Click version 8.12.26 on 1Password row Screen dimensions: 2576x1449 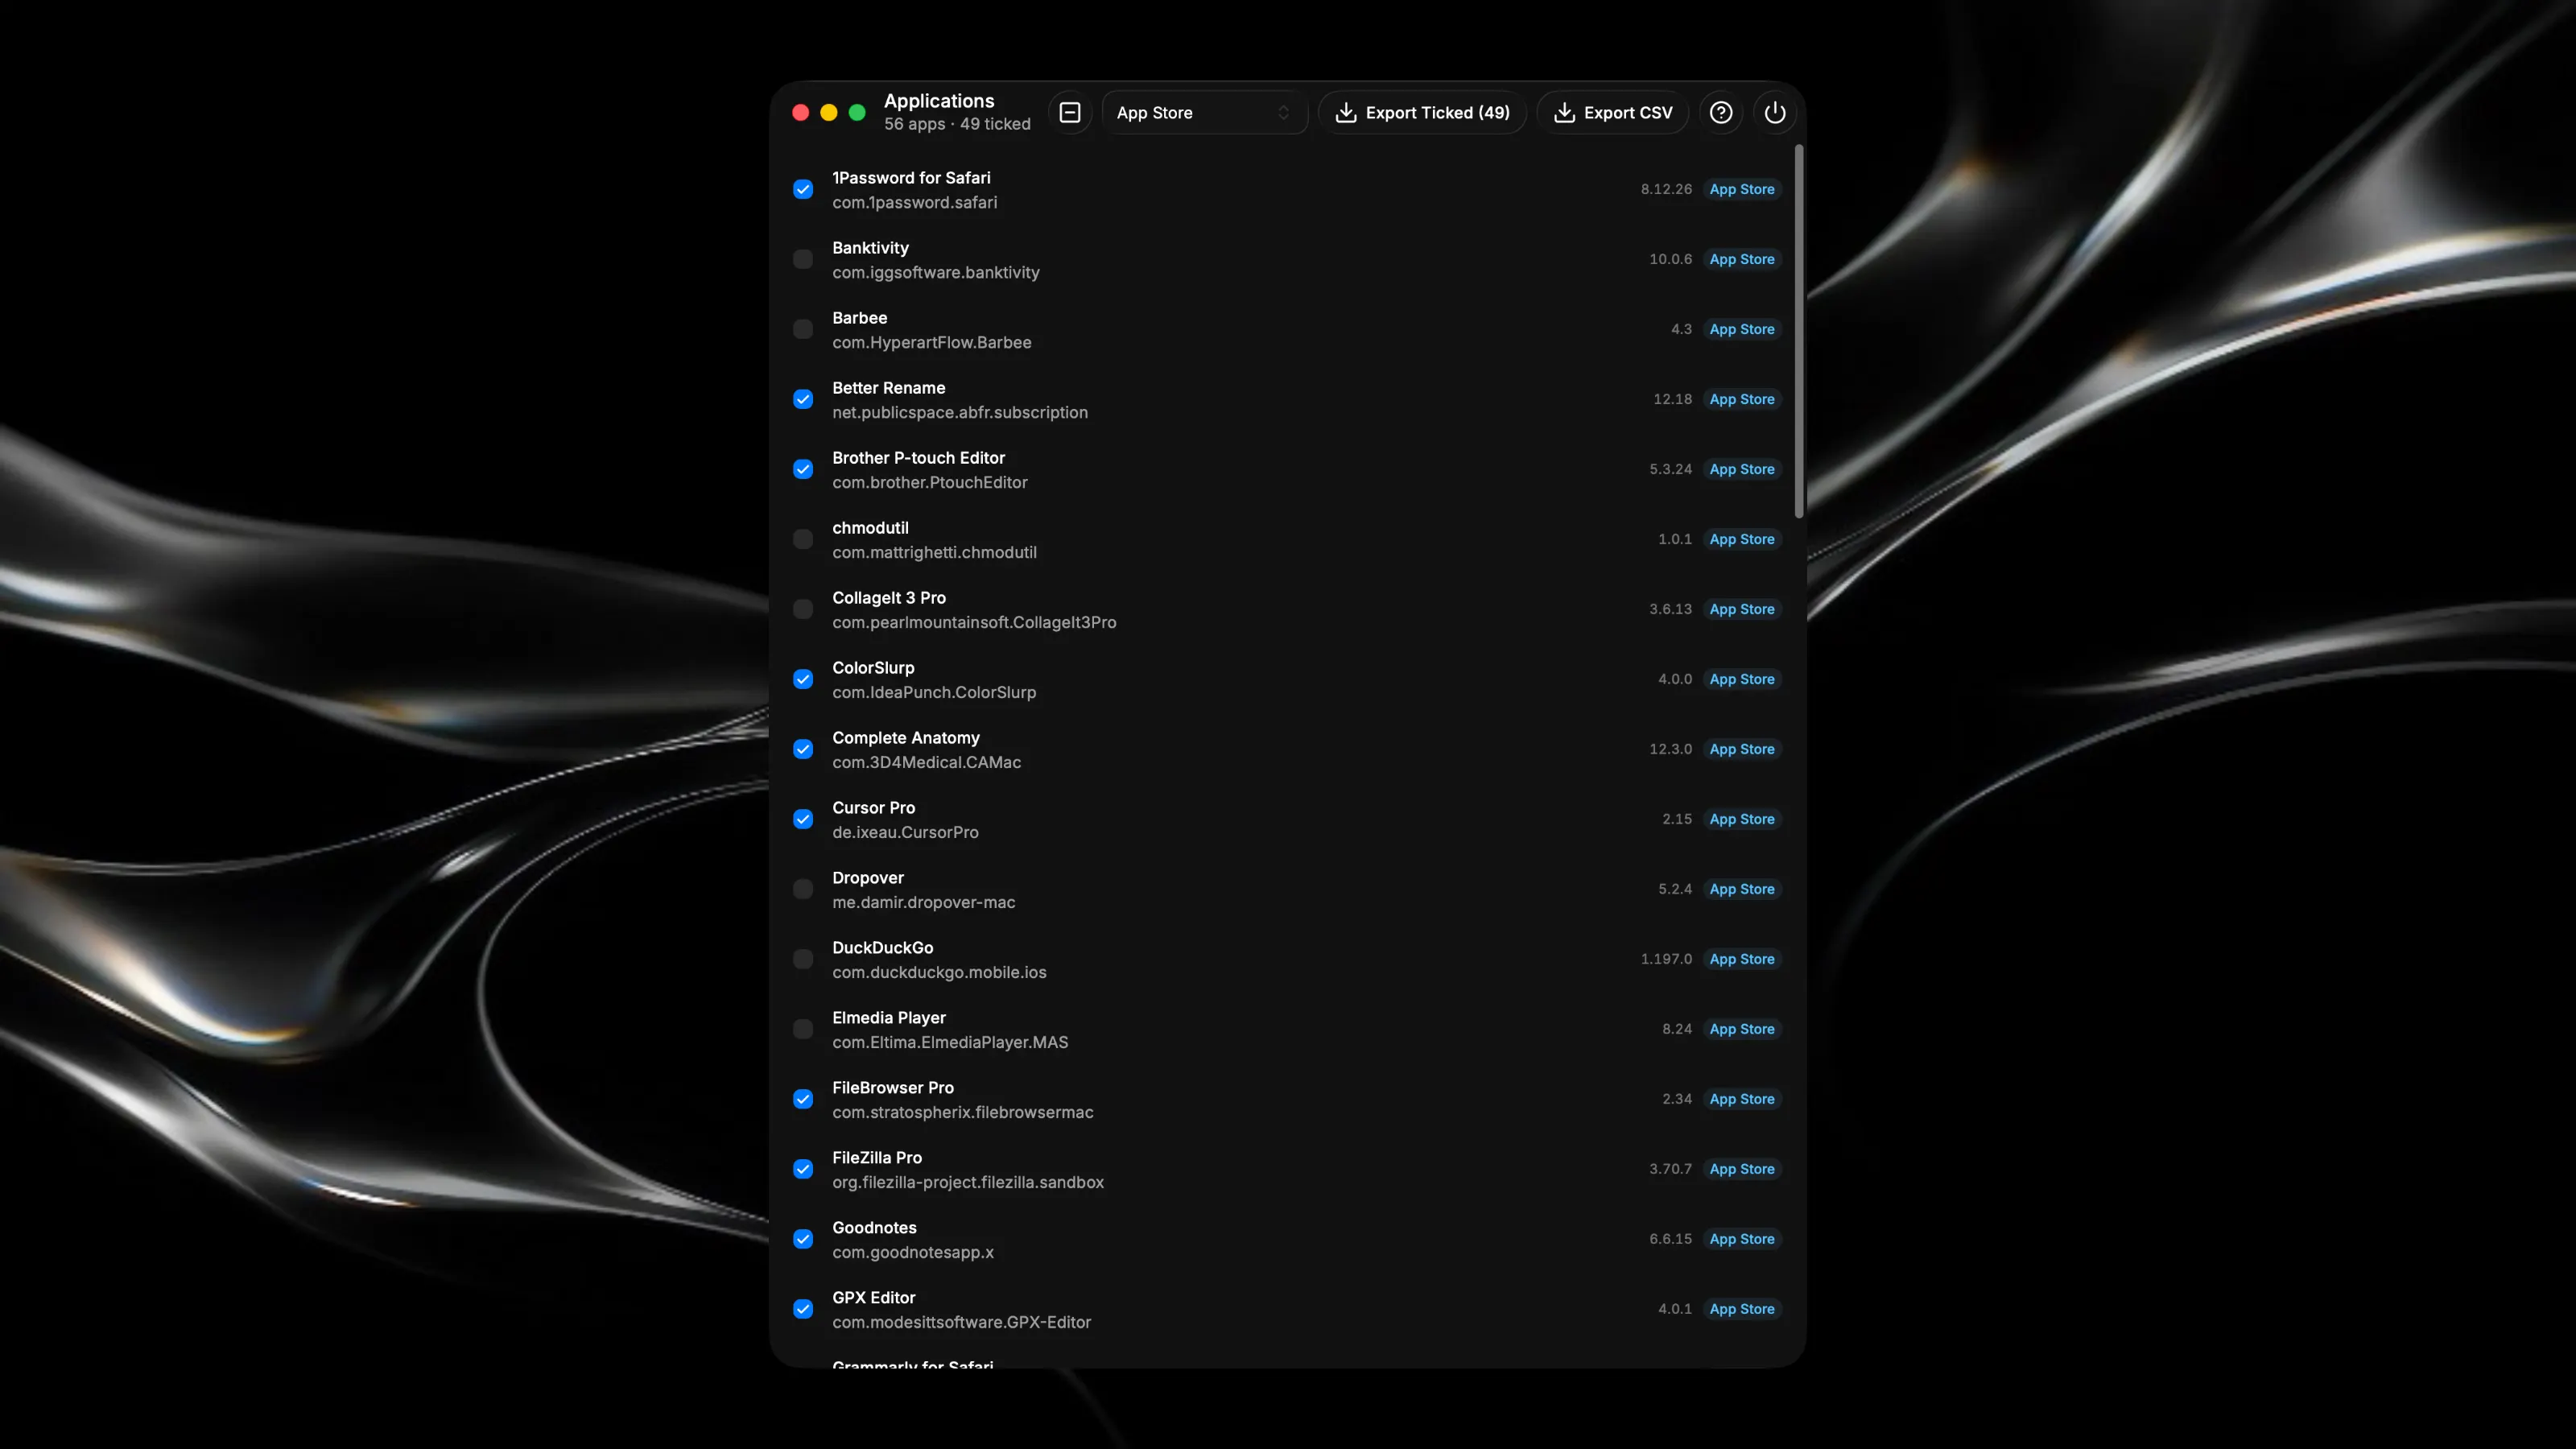[x=1666, y=189]
